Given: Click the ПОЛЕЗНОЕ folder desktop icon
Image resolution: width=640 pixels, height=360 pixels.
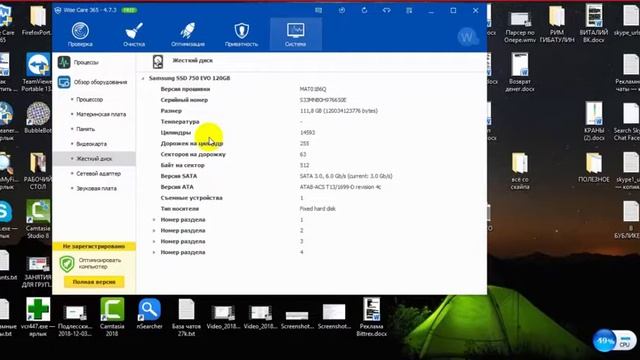Looking at the screenshot, I should click(x=594, y=167).
